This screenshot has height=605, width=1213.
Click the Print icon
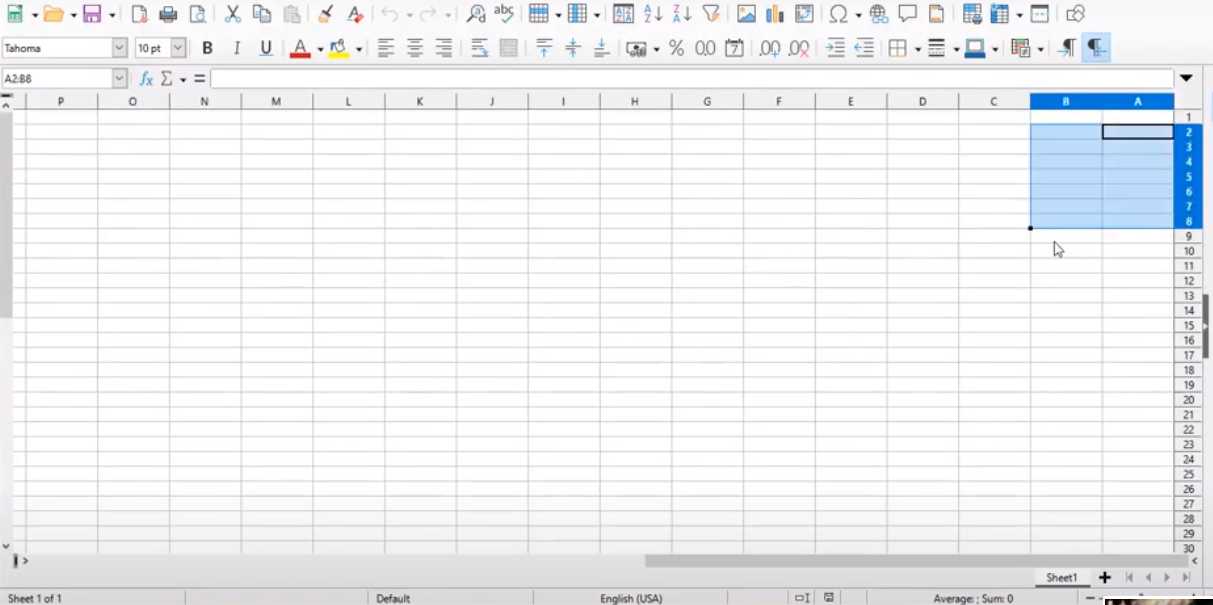click(168, 14)
